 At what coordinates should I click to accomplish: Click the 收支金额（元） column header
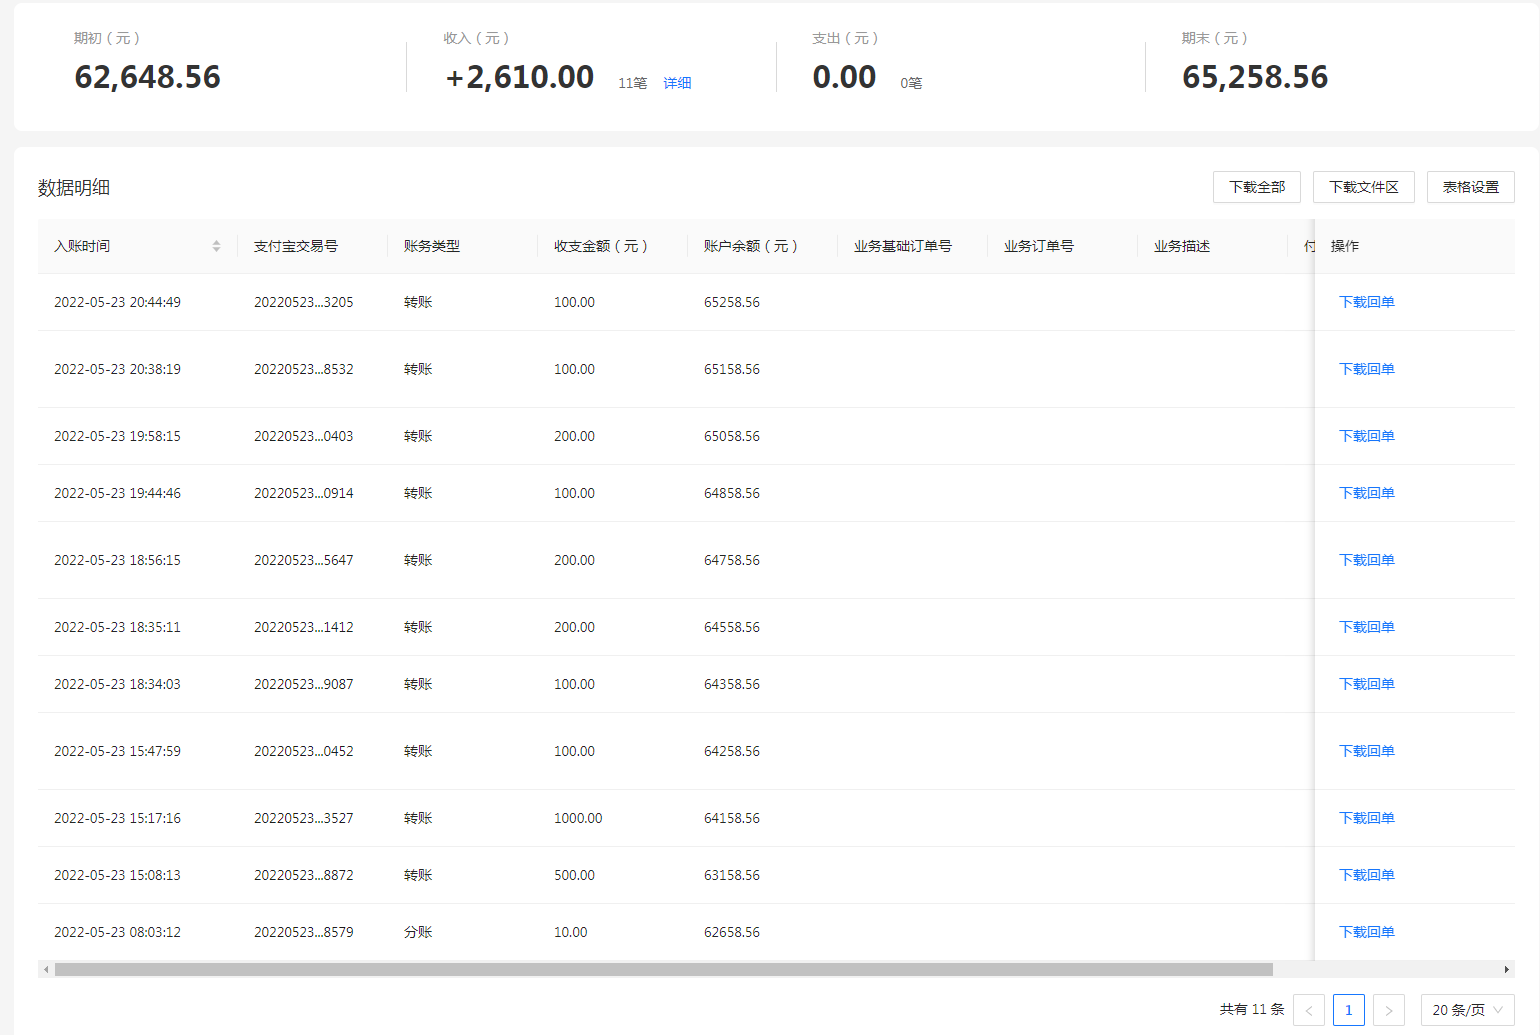click(601, 246)
